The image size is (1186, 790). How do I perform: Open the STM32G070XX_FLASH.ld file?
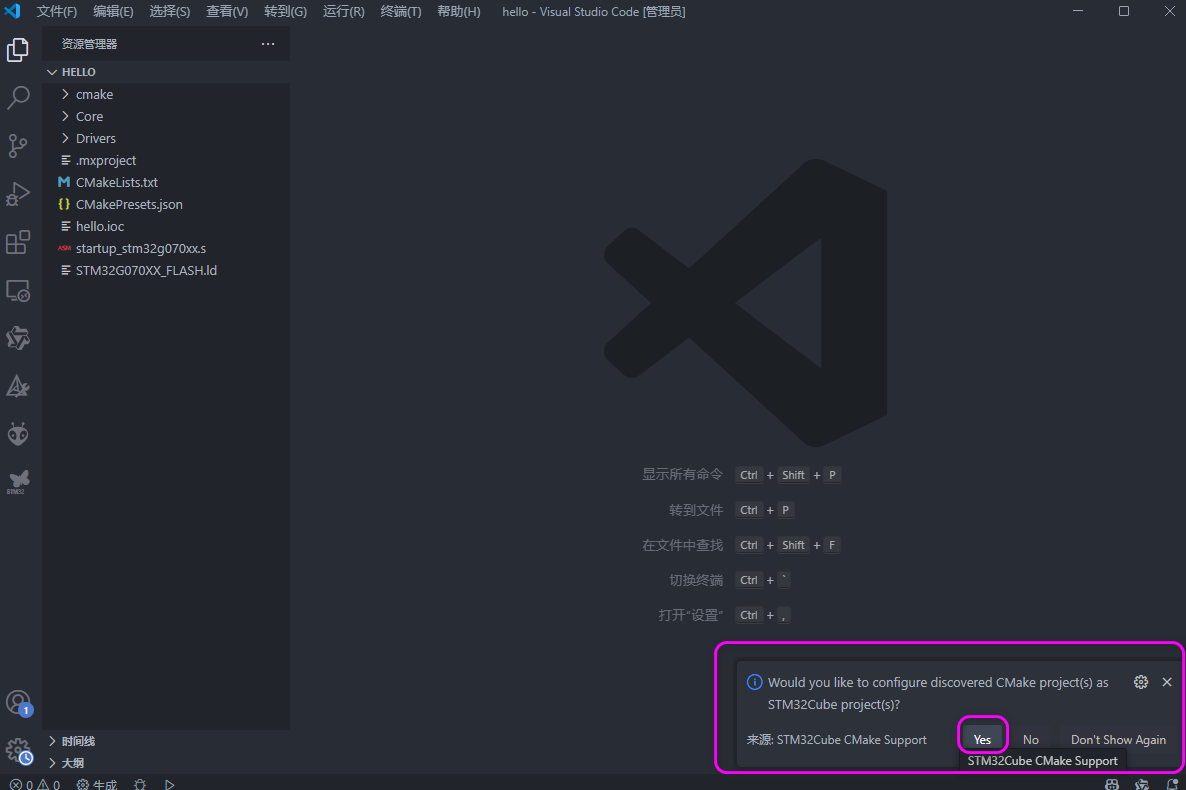click(x=166, y=270)
